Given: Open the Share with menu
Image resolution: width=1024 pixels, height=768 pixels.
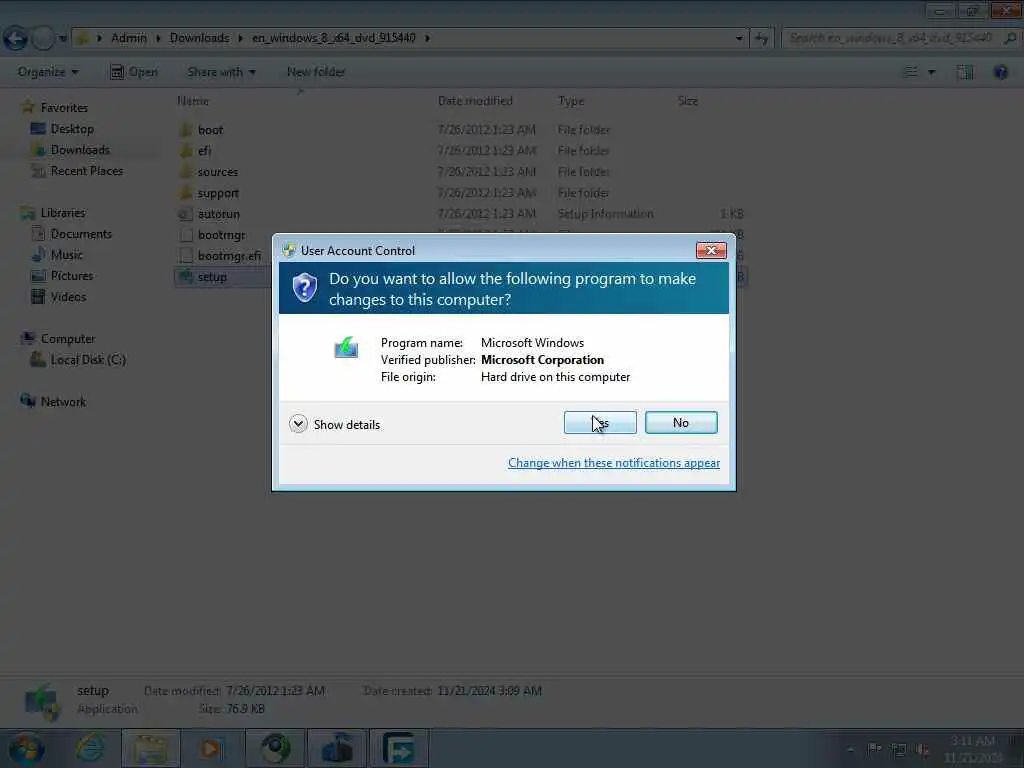Looking at the screenshot, I should point(221,72).
